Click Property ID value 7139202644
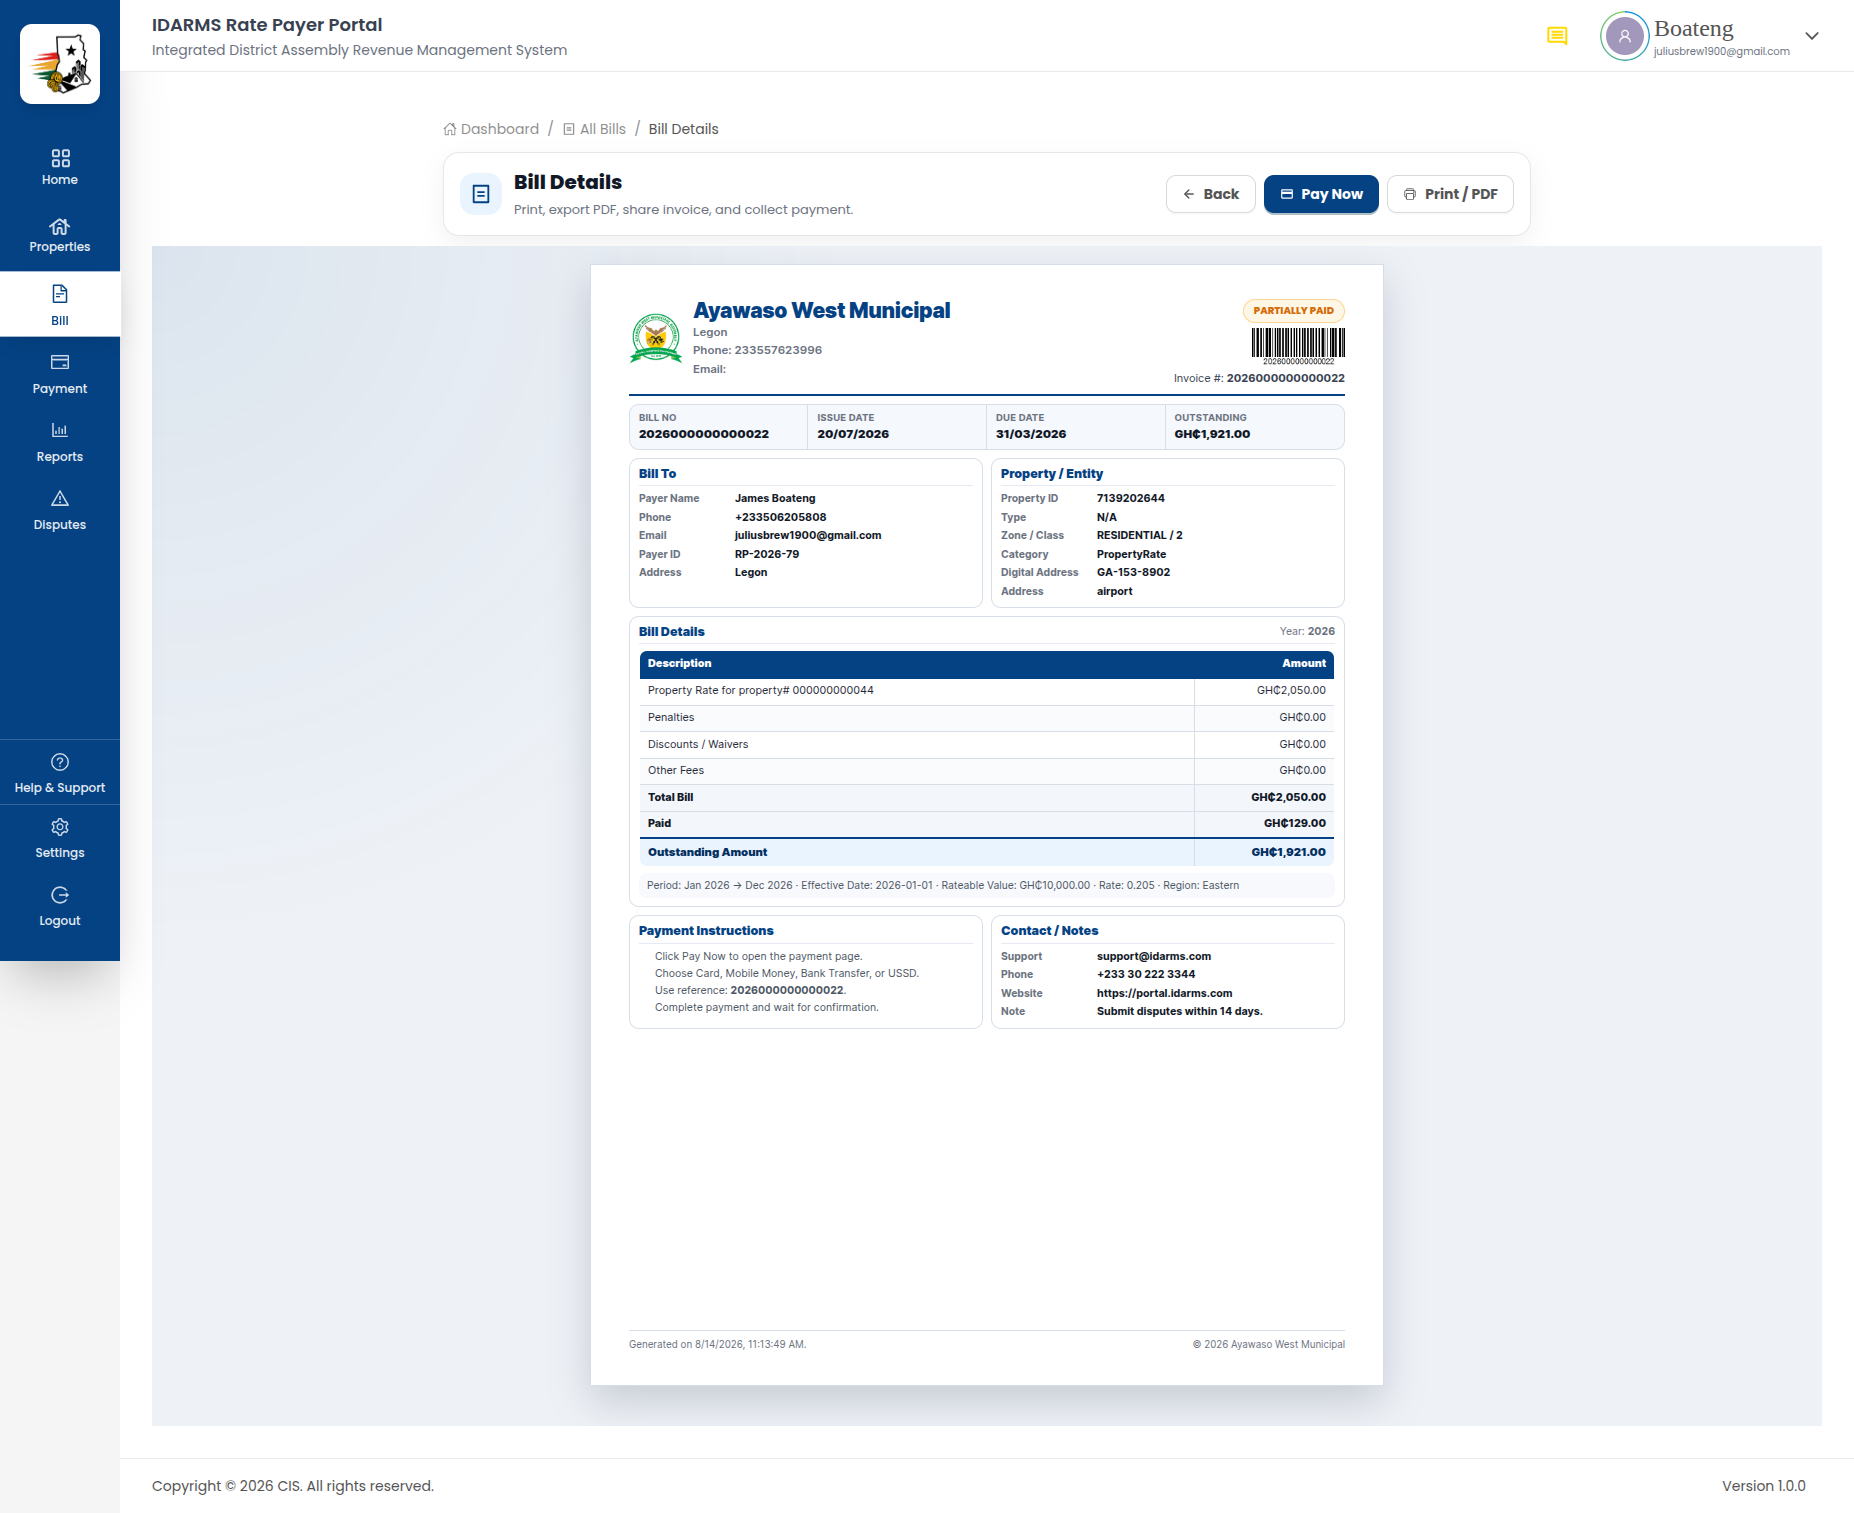This screenshot has height=1513, width=1854. point(1130,498)
